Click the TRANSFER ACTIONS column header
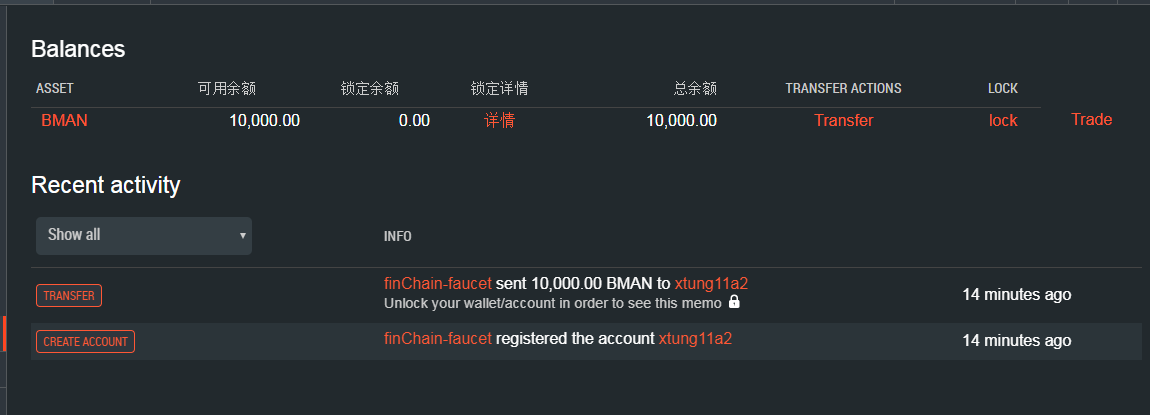Viewport: 1150px width, 415px height. 843,88
